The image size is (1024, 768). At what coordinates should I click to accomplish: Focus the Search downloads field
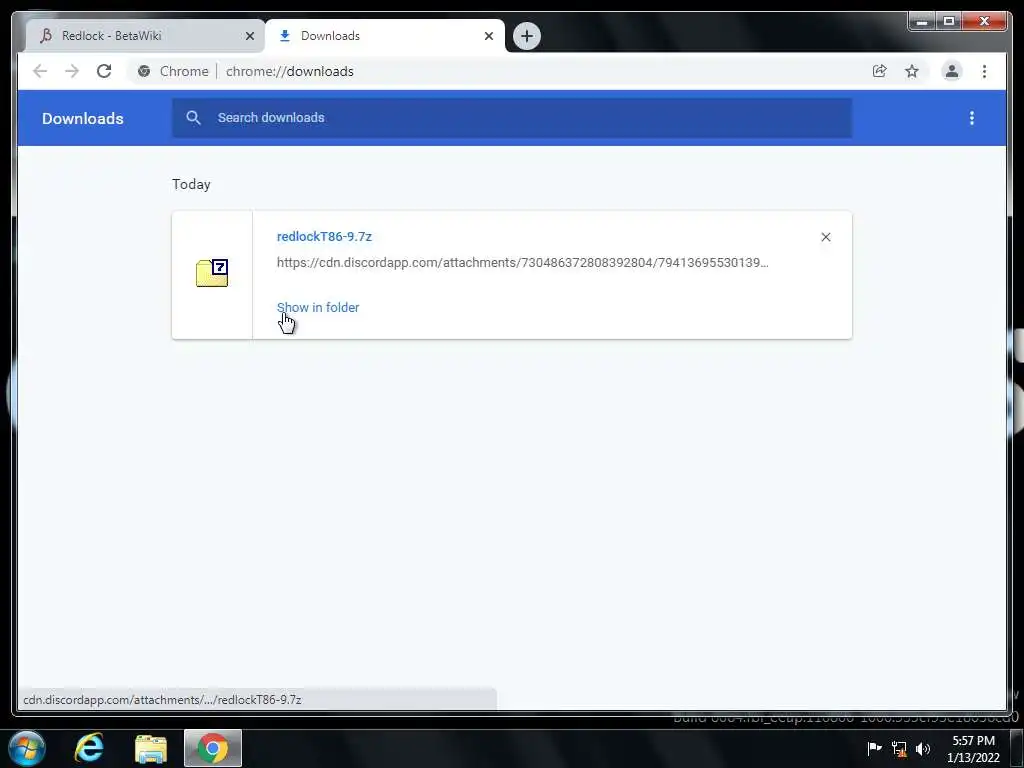tap(512, 118)
